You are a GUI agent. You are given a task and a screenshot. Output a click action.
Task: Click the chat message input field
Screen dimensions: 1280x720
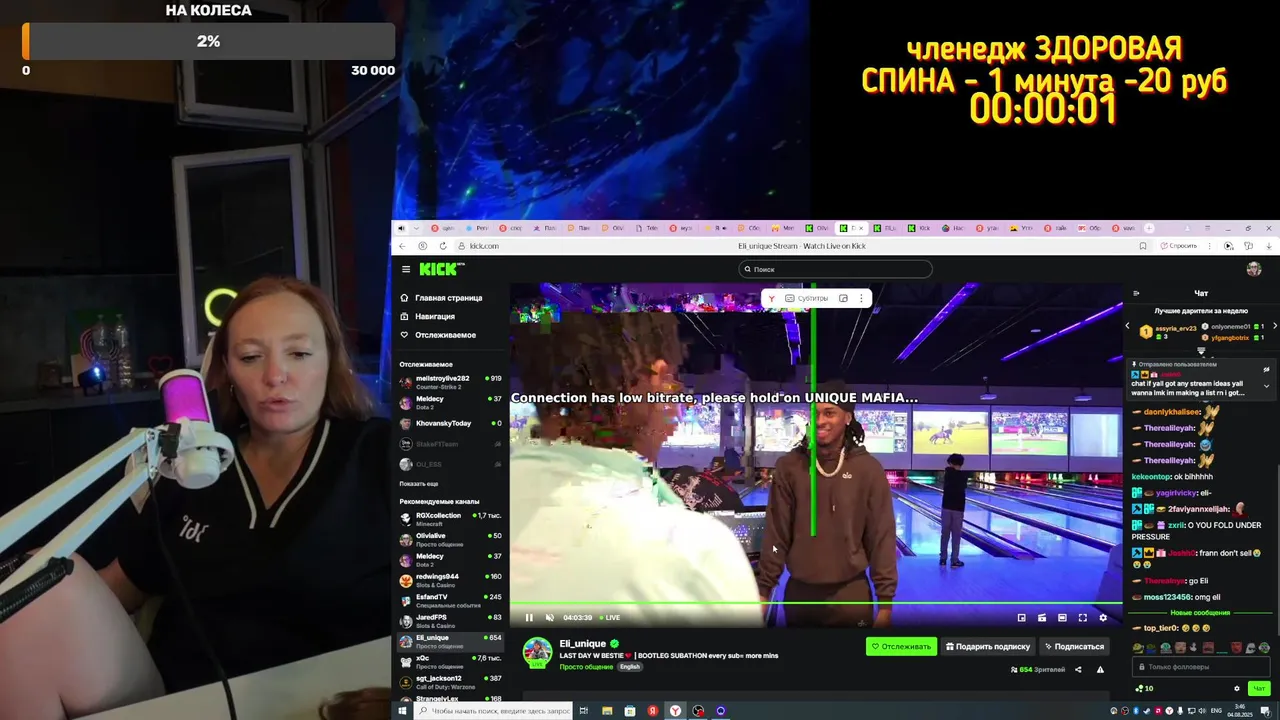1200,667
